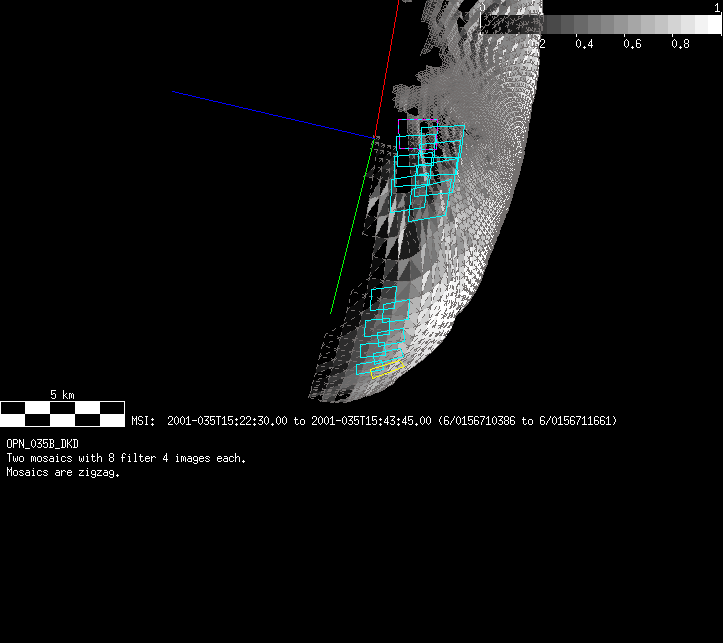Viewport: 723px width, 643px height.
Task: Click the 'Mosaics are zigzag.' text line
Action: (63, 473)
